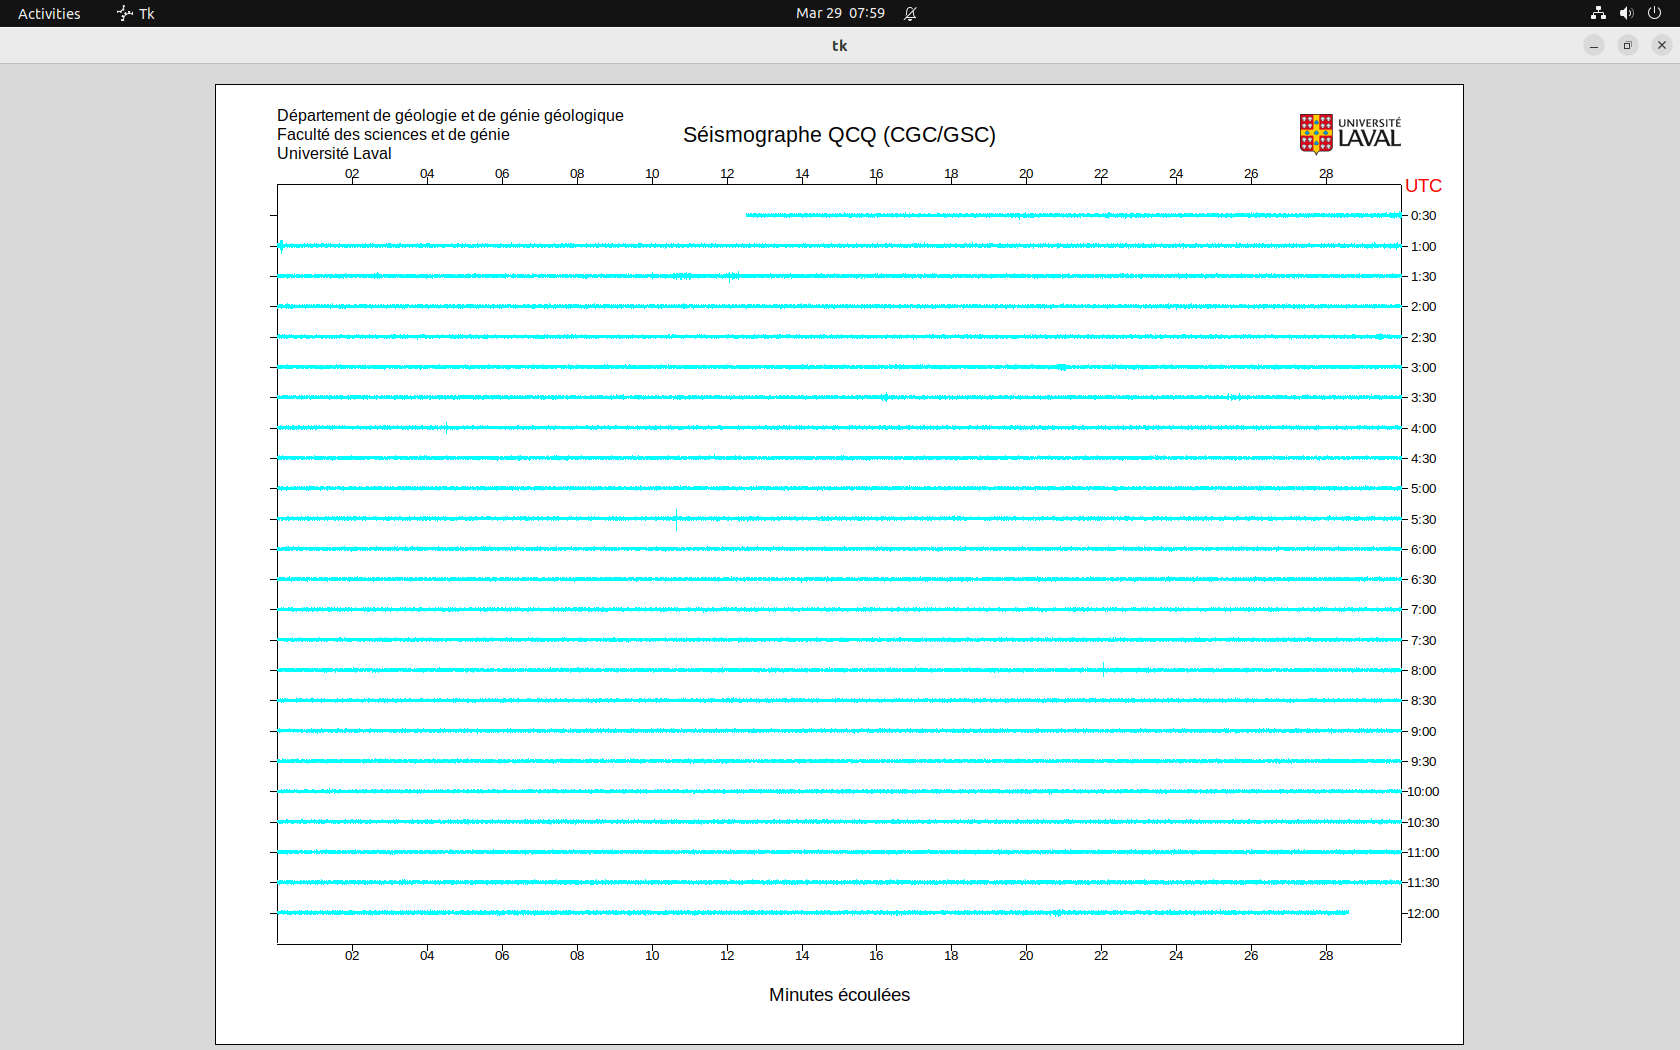Click the spike on the 4:00 trace
The height and width of the screenshot is (1050, 1680).
pos(446,428)
